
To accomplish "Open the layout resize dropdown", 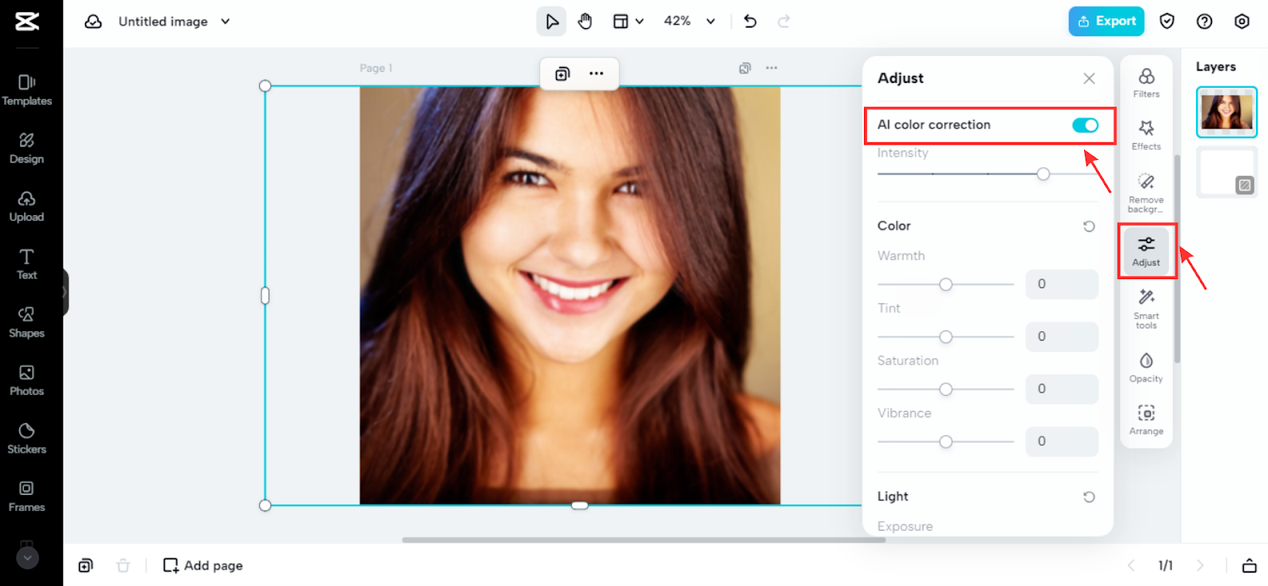I will point(628,21).
